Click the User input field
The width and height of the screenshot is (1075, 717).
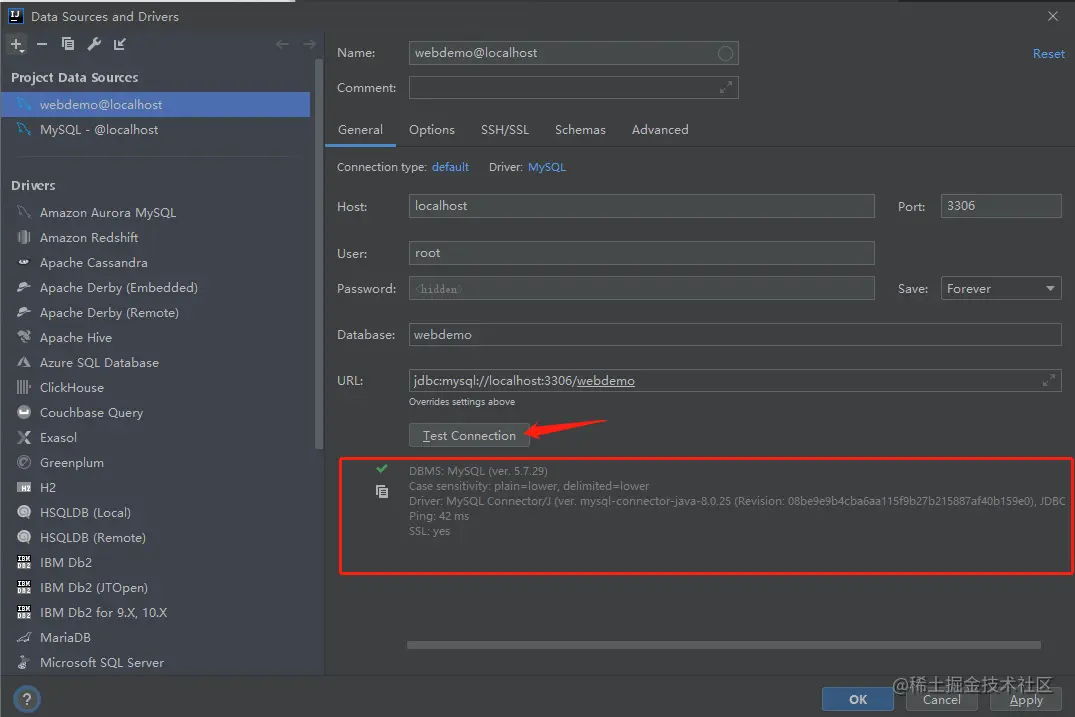641,253
